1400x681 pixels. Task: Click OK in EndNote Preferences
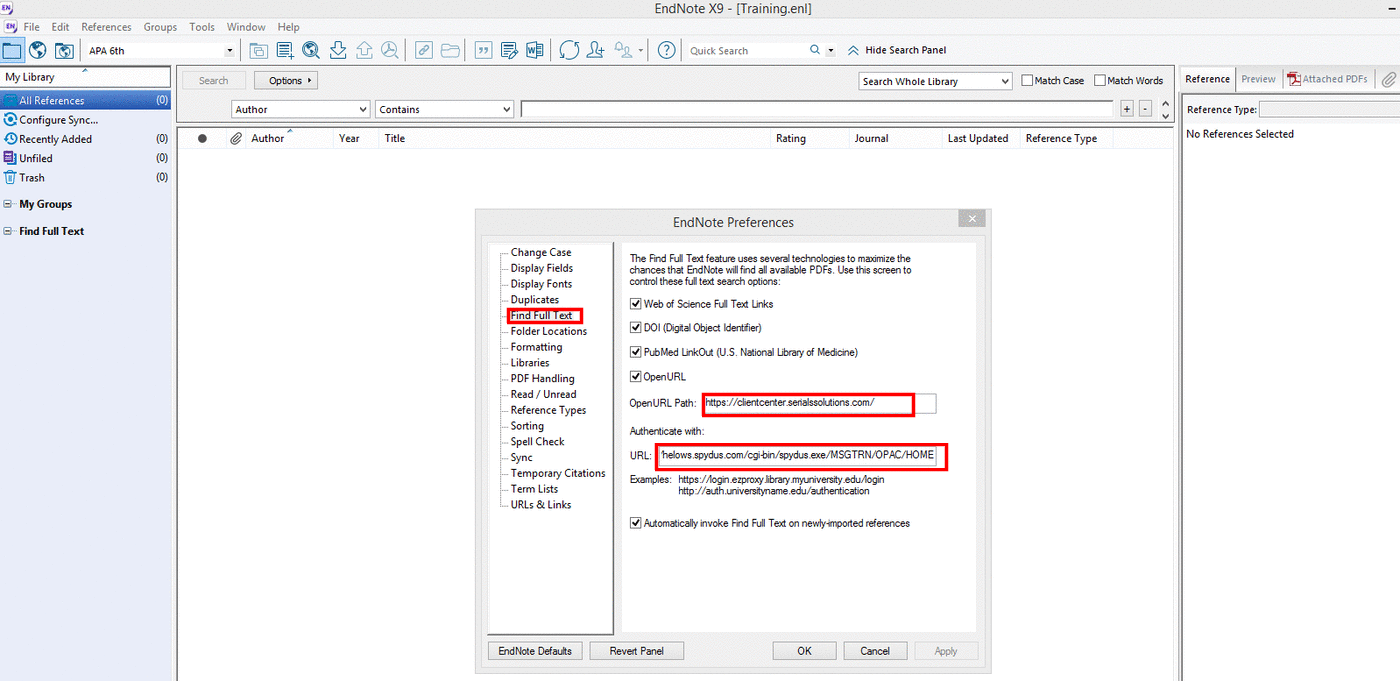tap(804, 651)
